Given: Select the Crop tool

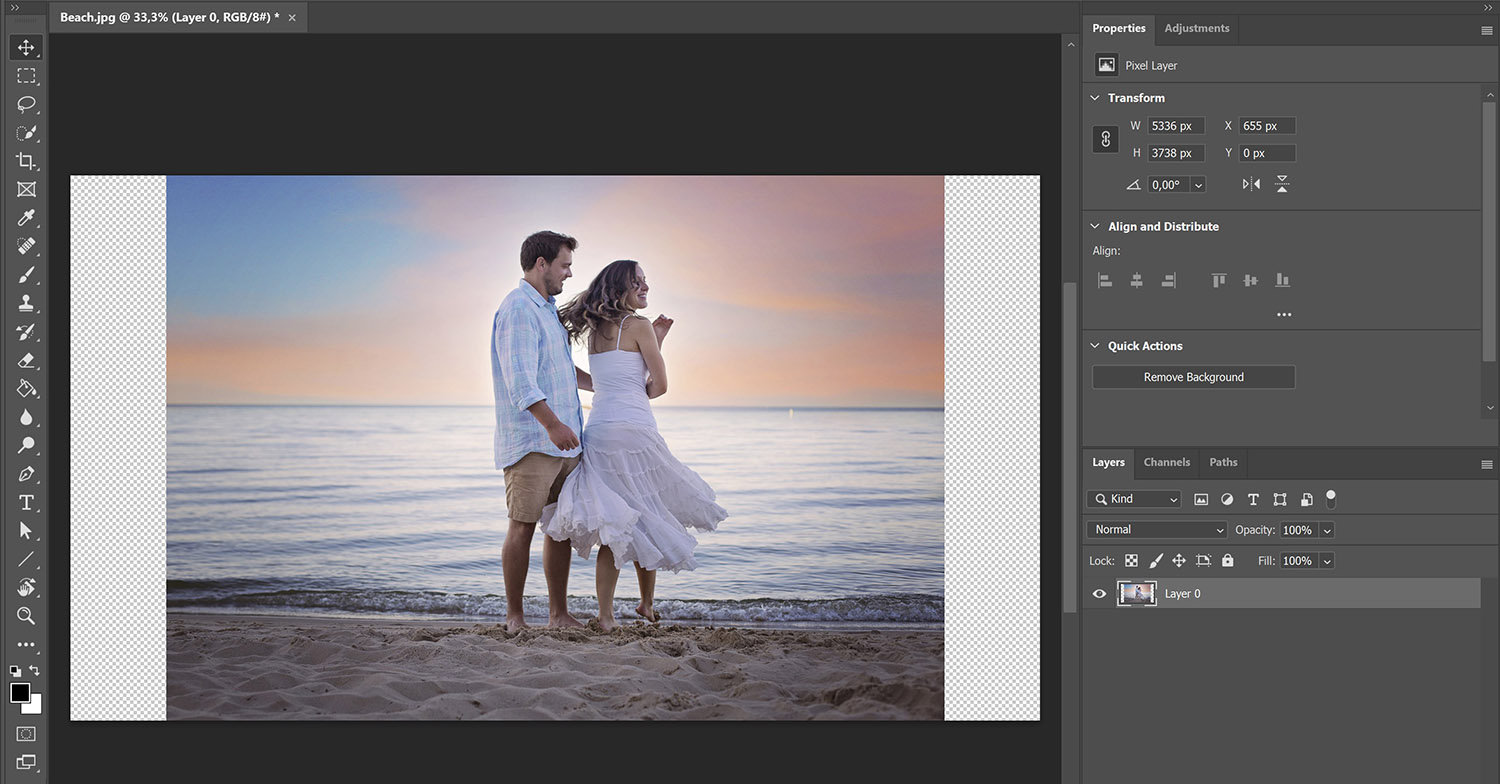Looking at the screenshot, I should tap(26, 161).
